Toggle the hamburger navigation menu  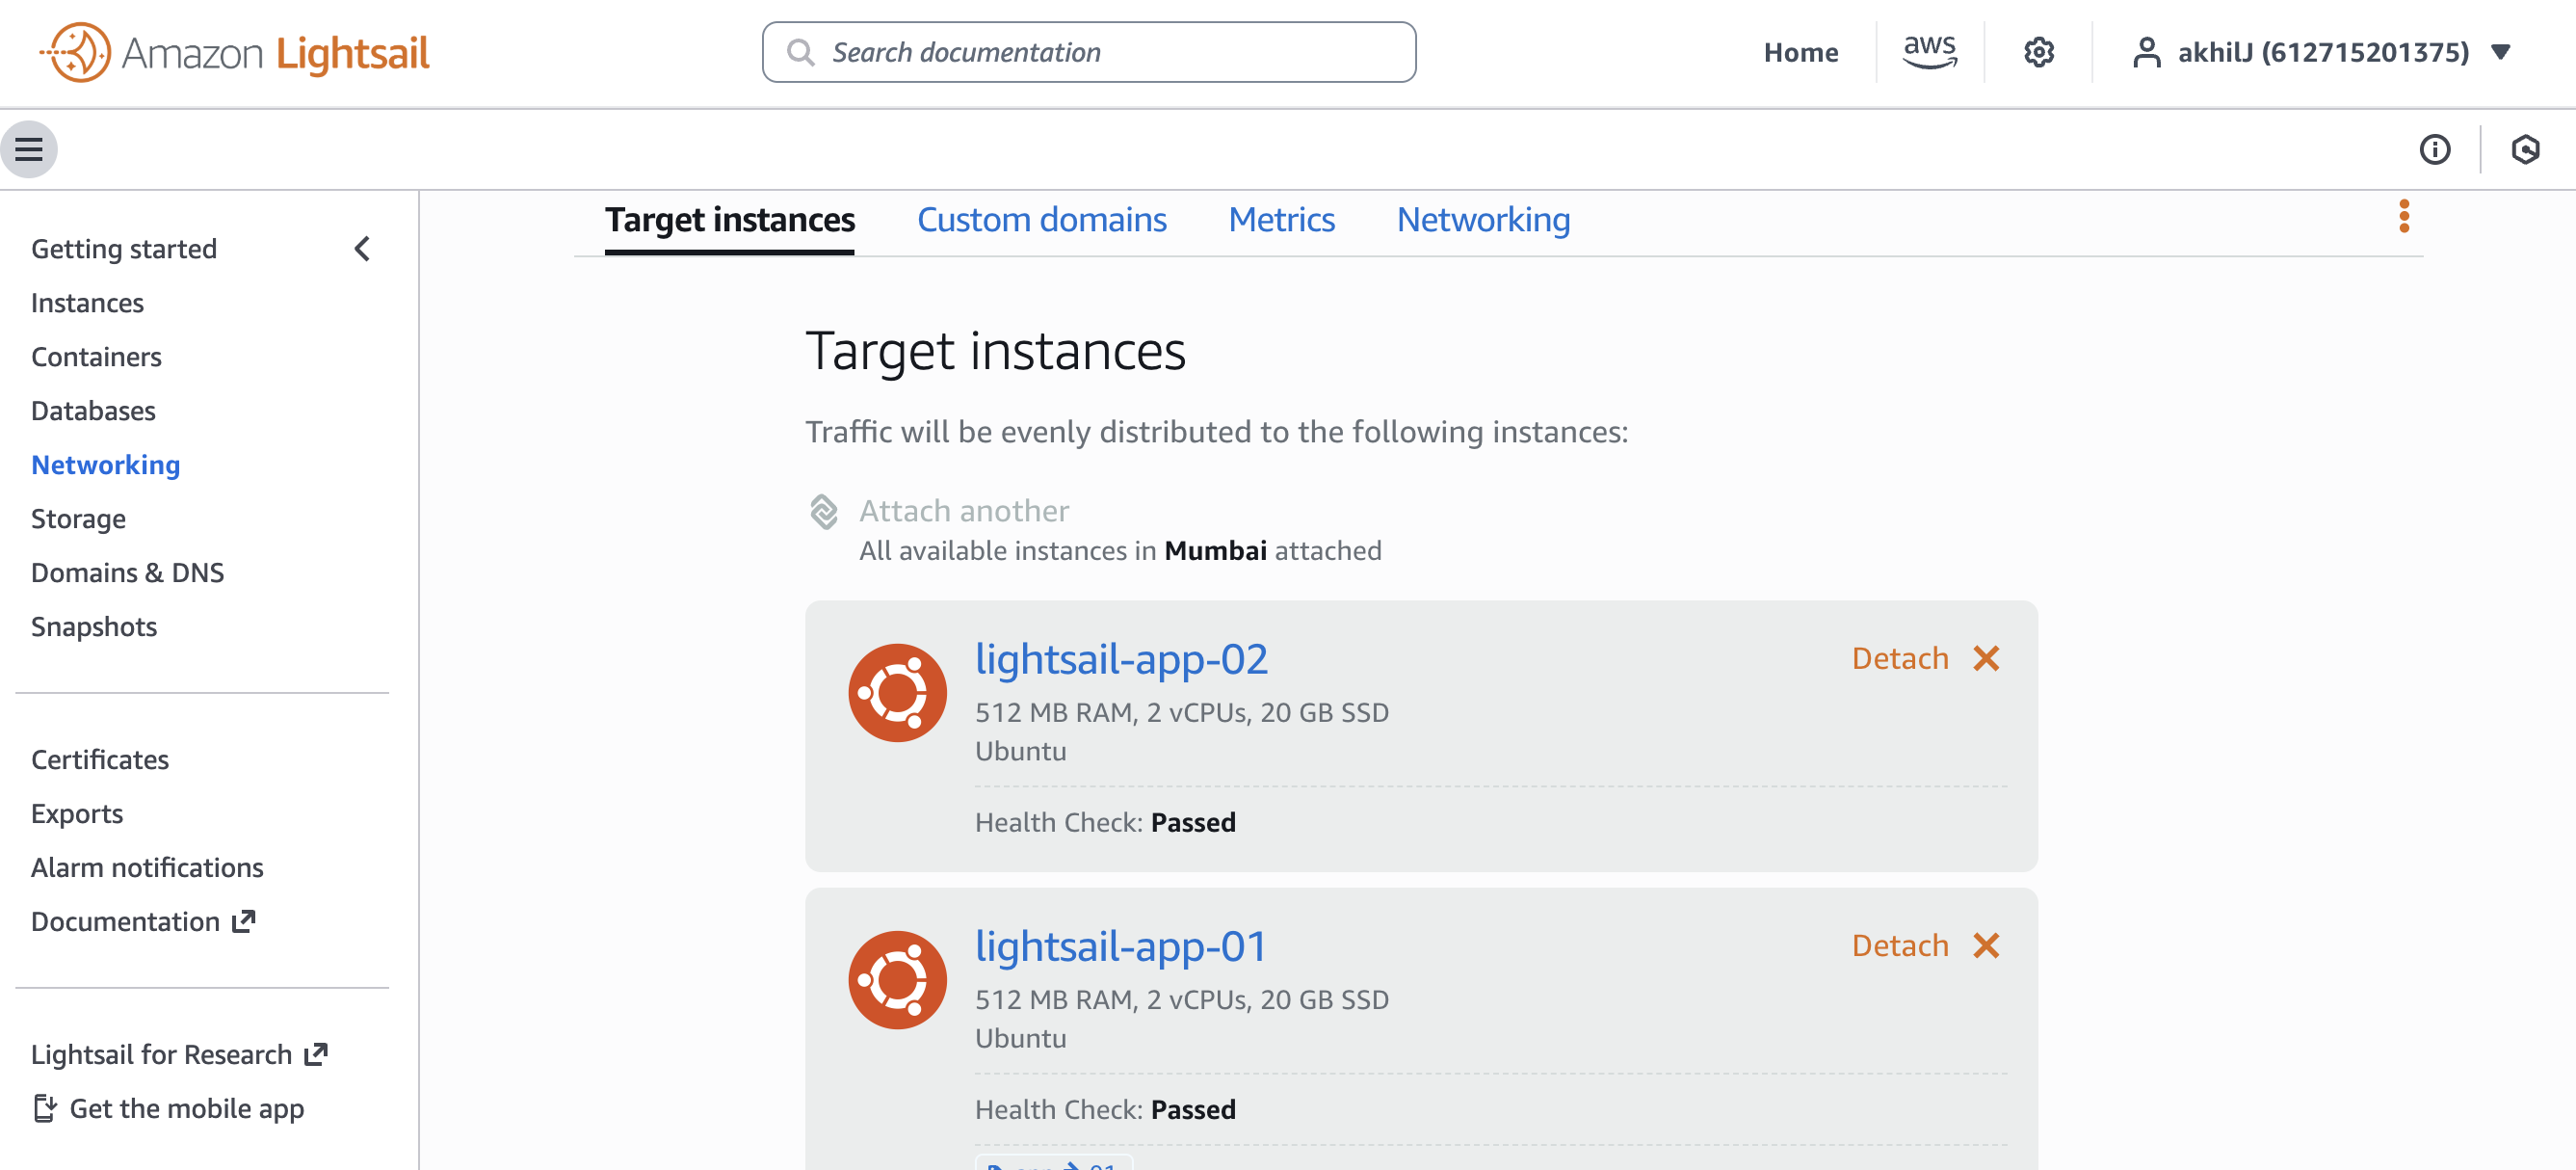[x=29, y=149]
